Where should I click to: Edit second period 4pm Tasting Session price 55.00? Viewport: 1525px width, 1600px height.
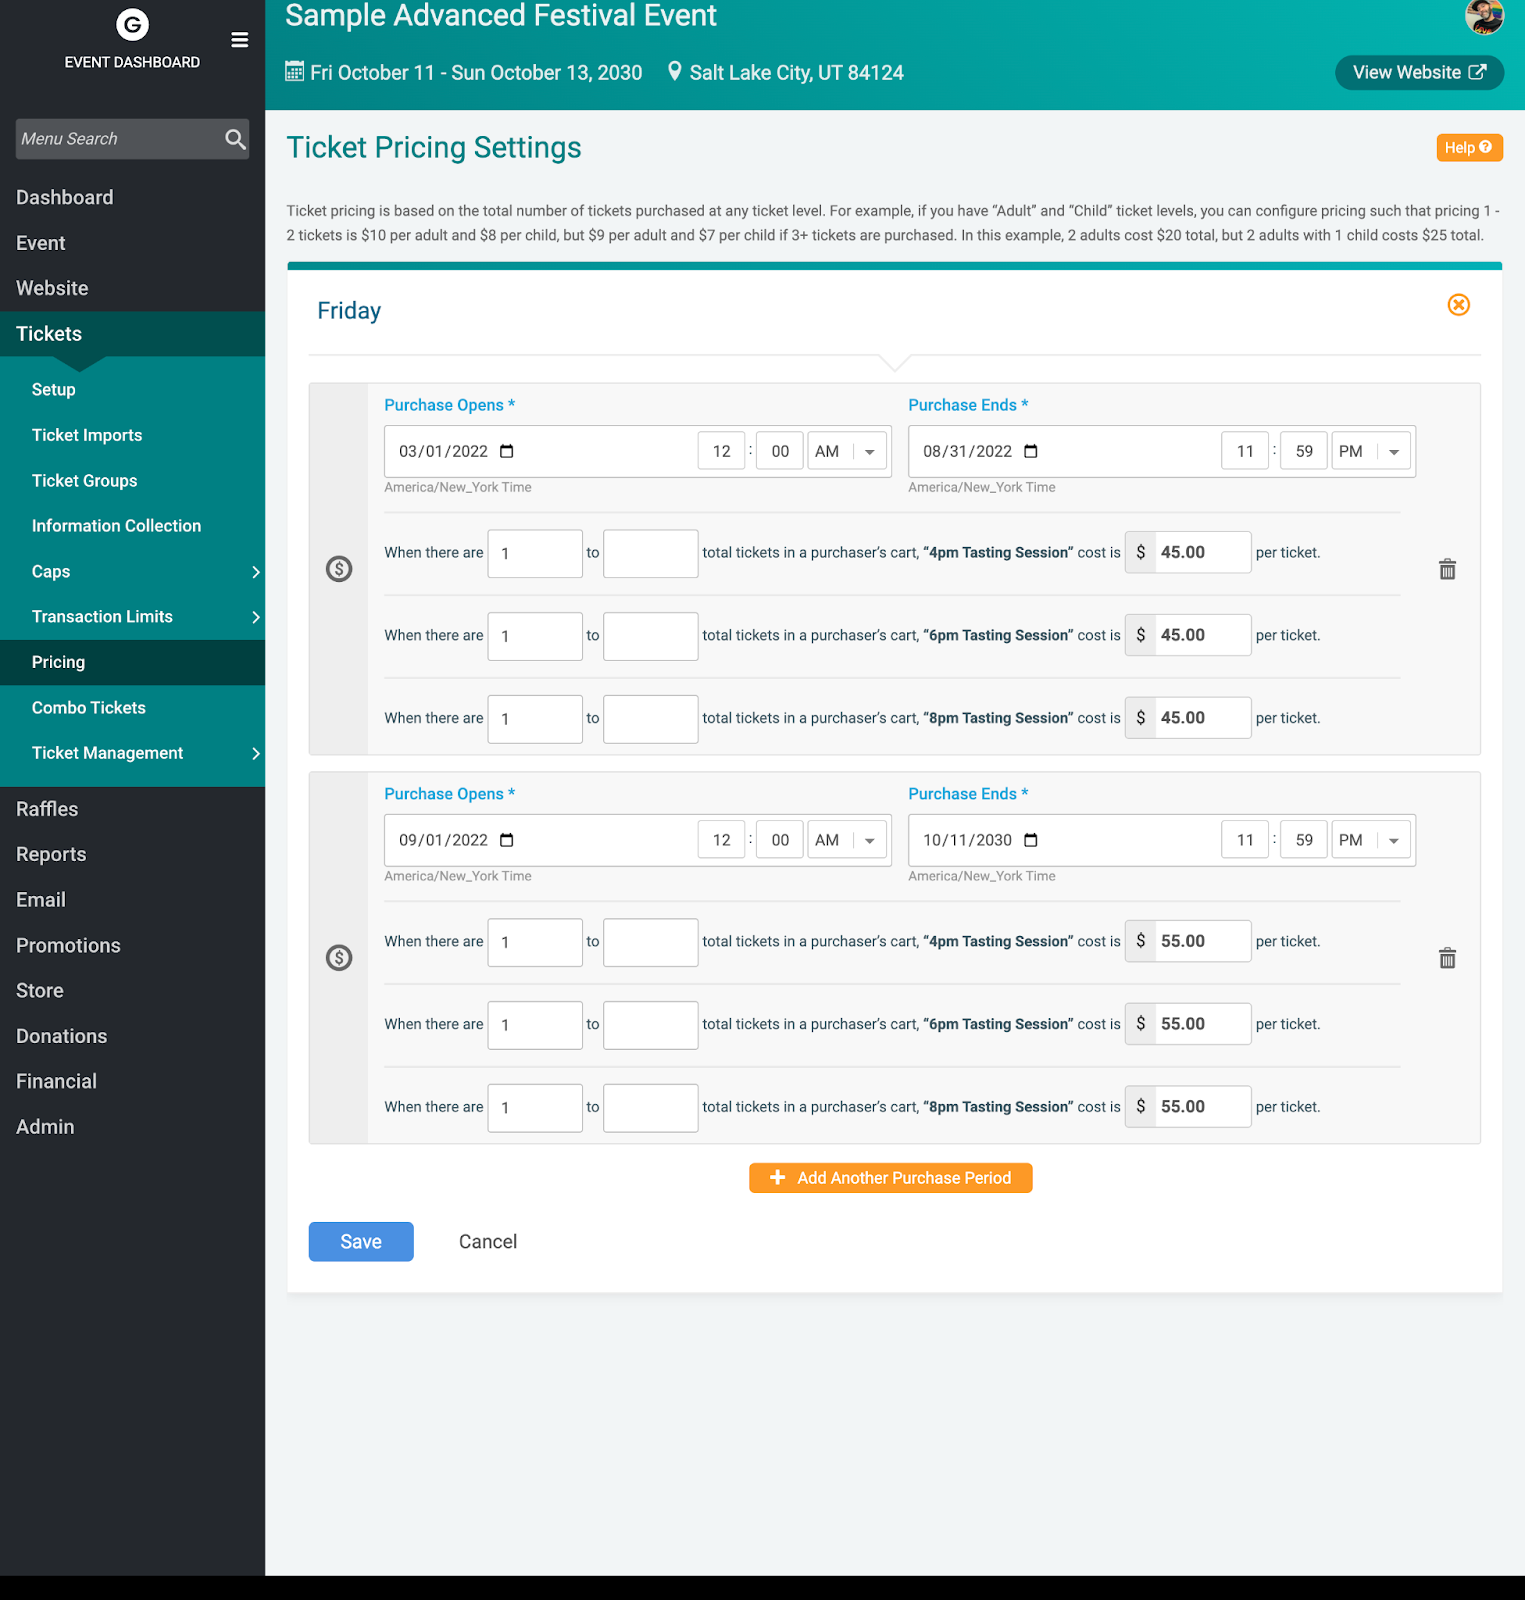coord(1203,941)
